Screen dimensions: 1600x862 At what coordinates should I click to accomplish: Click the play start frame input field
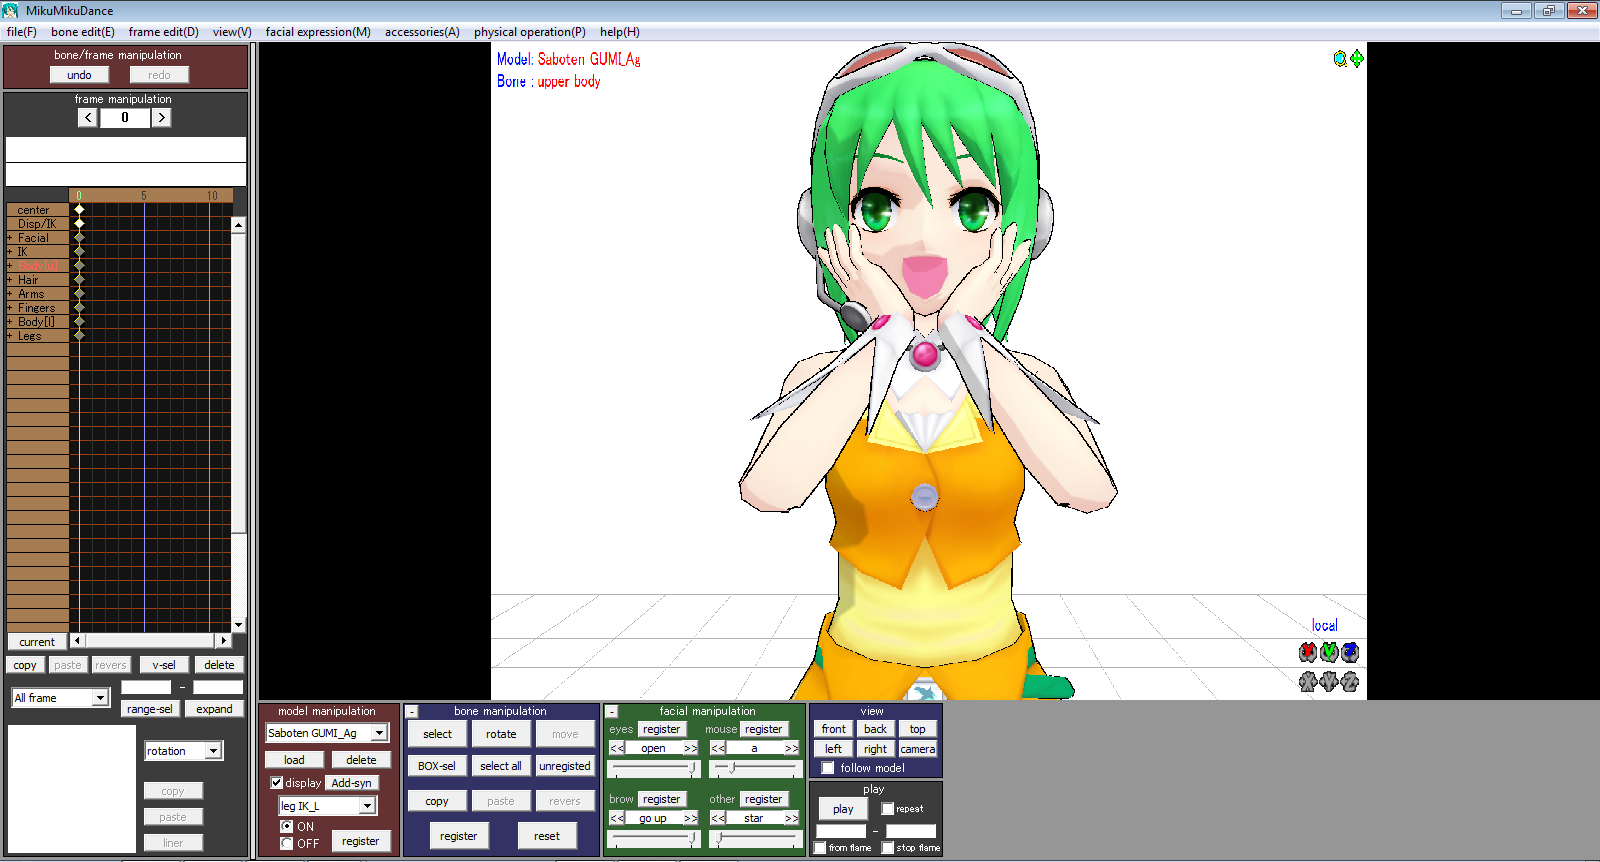click(841, 831)
